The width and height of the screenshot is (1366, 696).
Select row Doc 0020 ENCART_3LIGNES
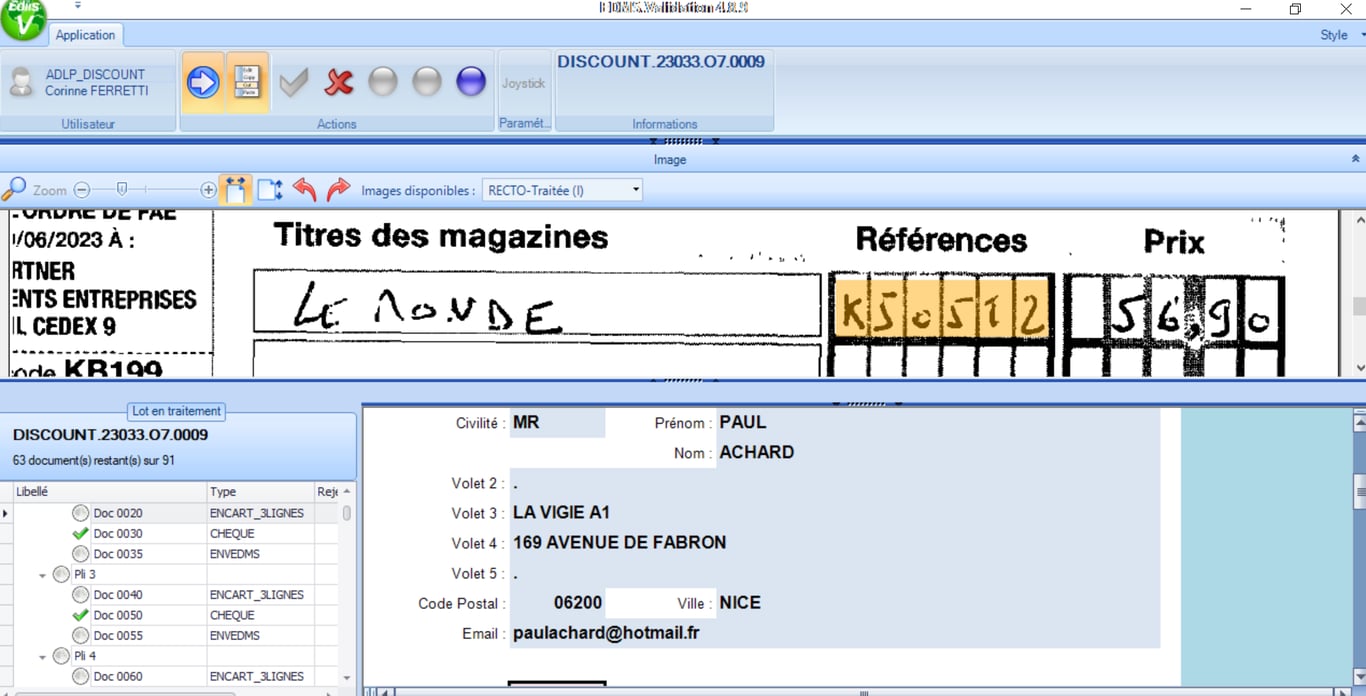pyautogui.click(x=175, y=513)
